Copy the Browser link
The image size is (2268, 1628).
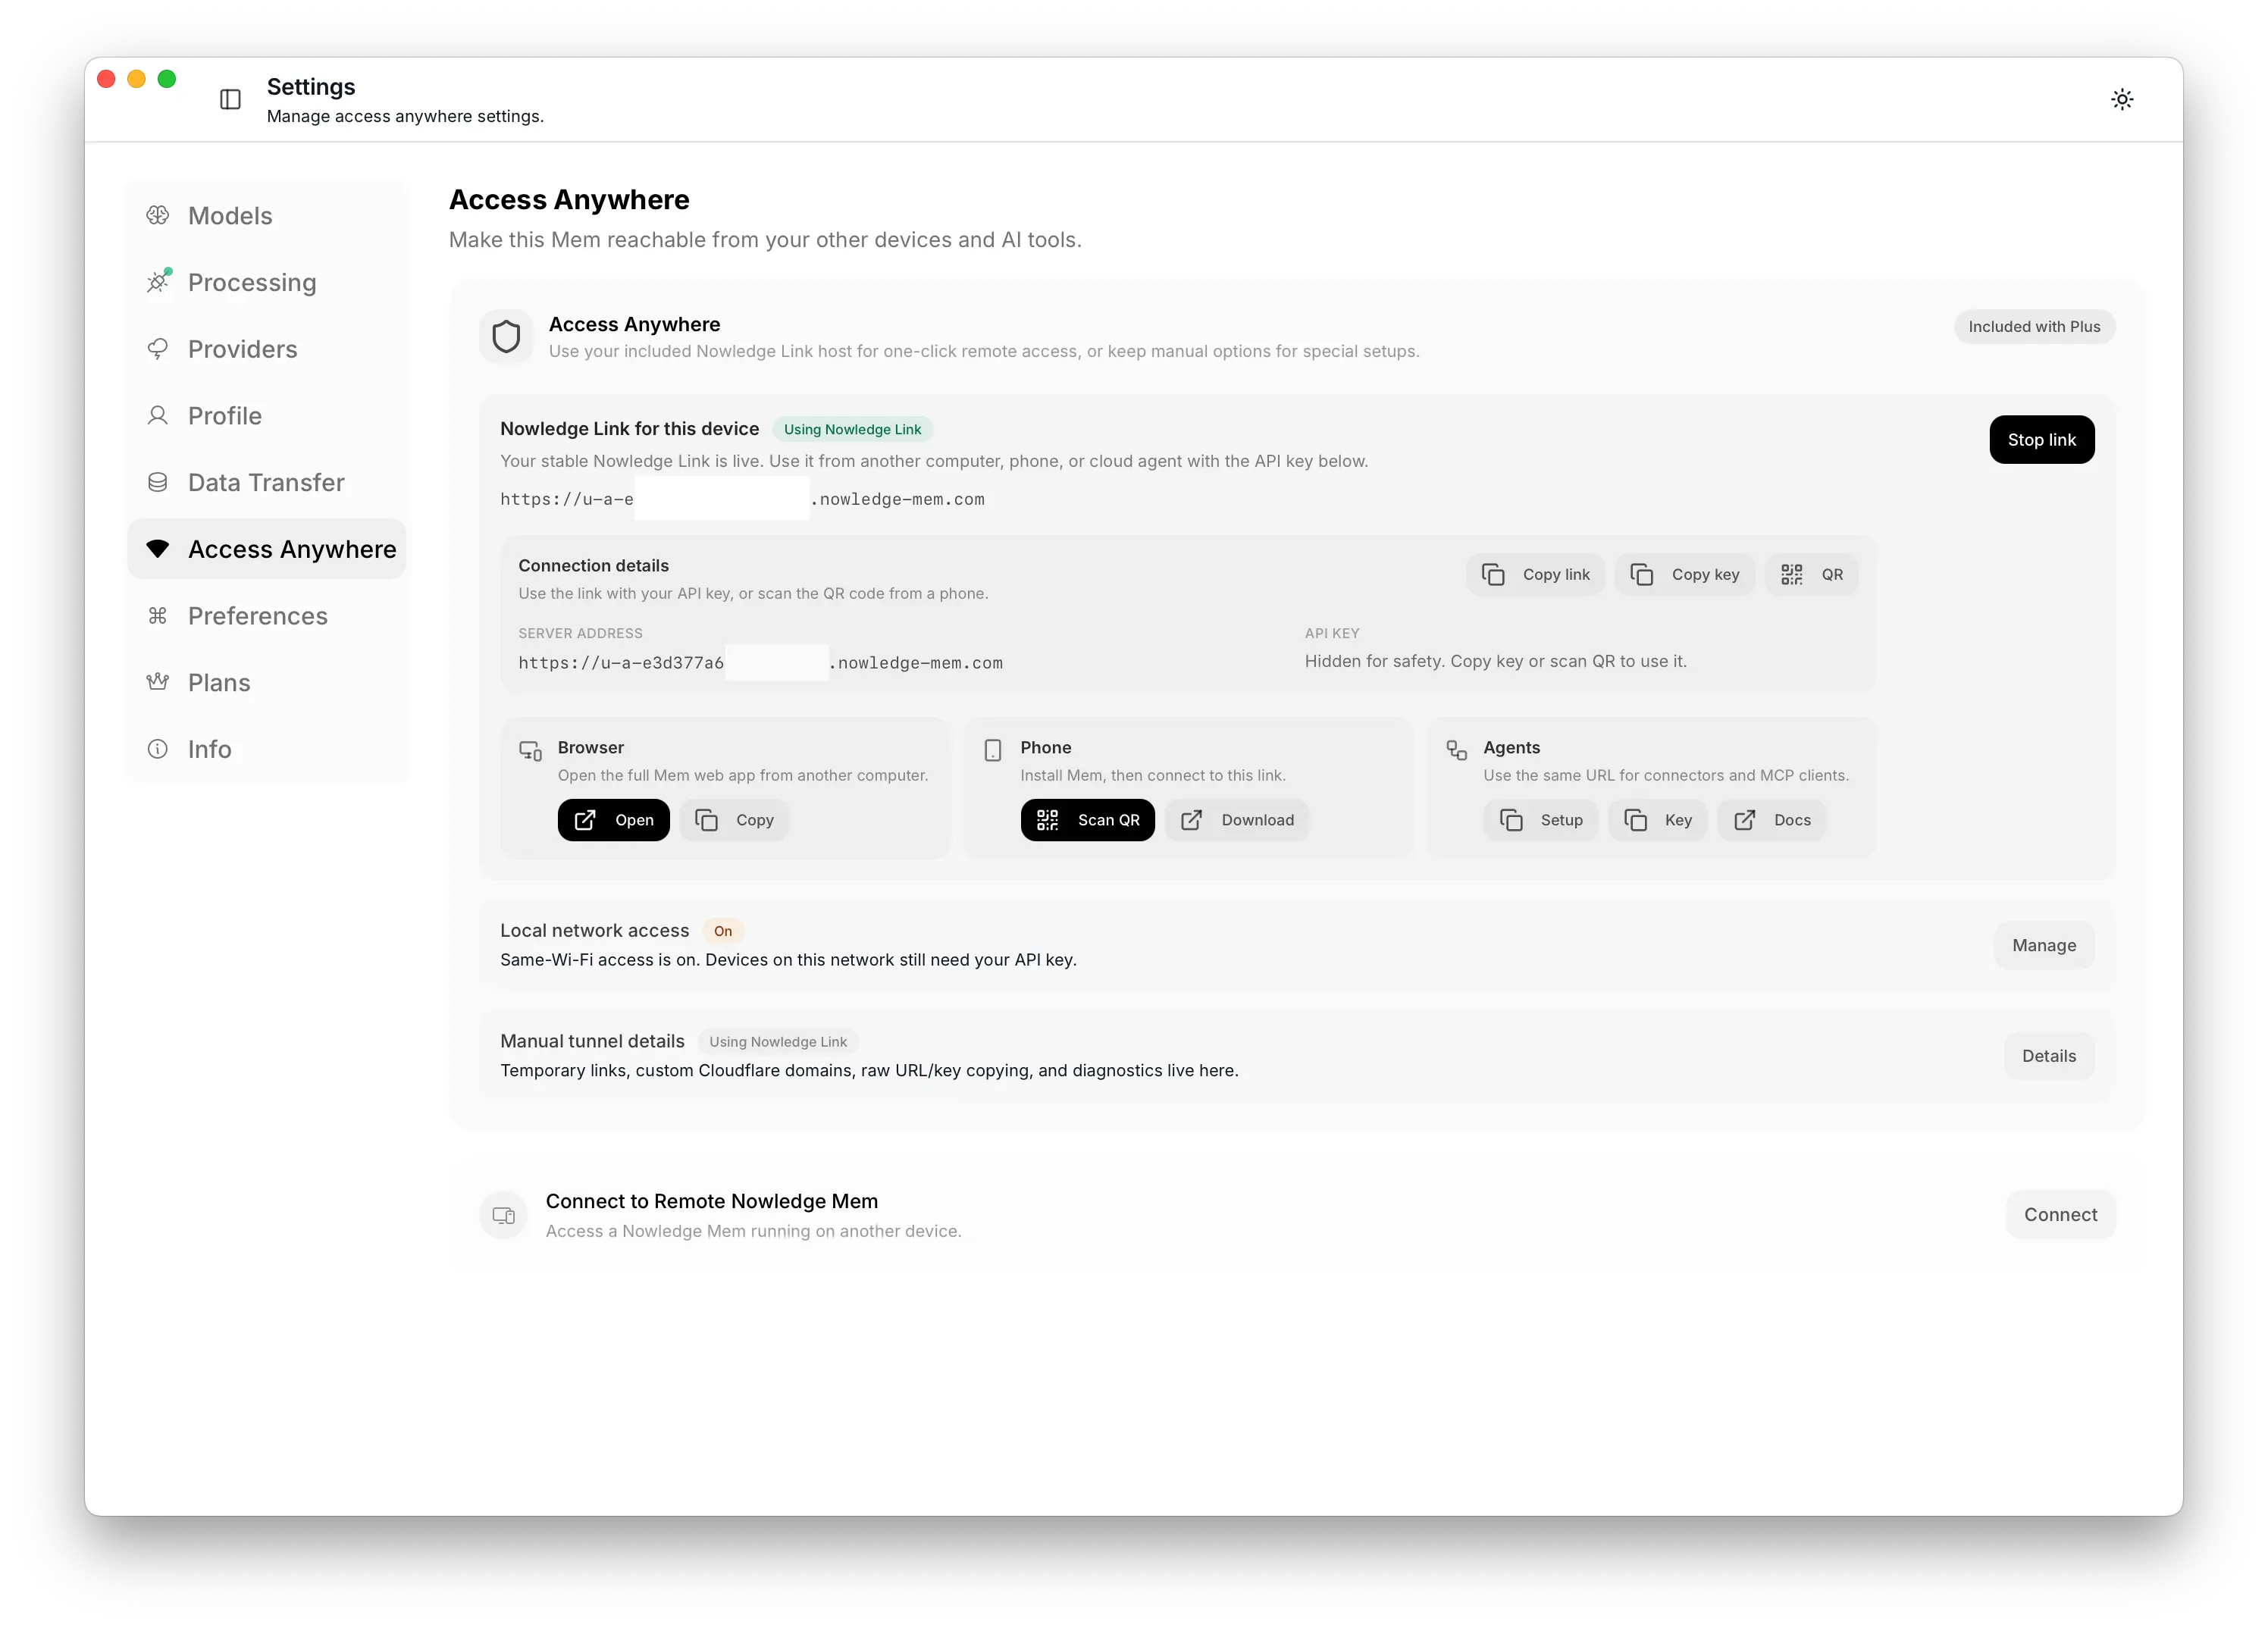point(735,820)
